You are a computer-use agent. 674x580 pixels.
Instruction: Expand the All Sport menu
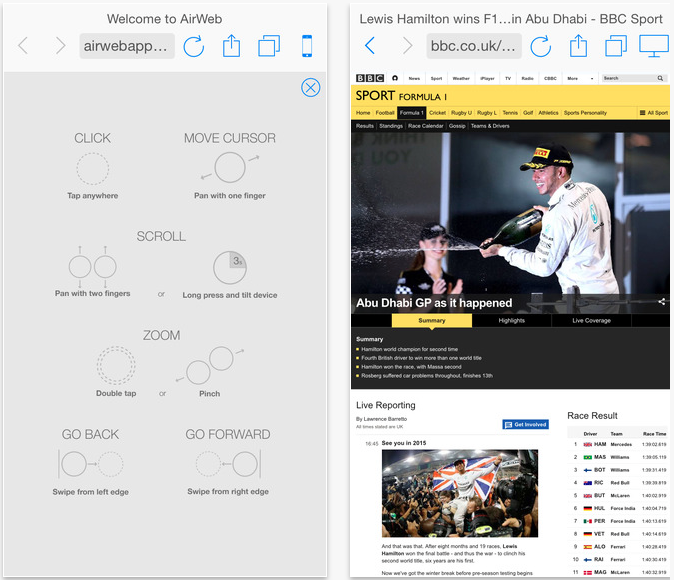(653, 113)
